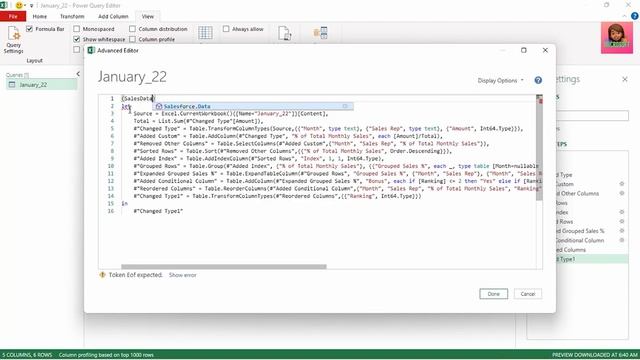Click 'PREVIEW DOWNLOADED AT 6:40 AM' status text
The height and width of the screenshot is (360, 640).
(595, 355)
